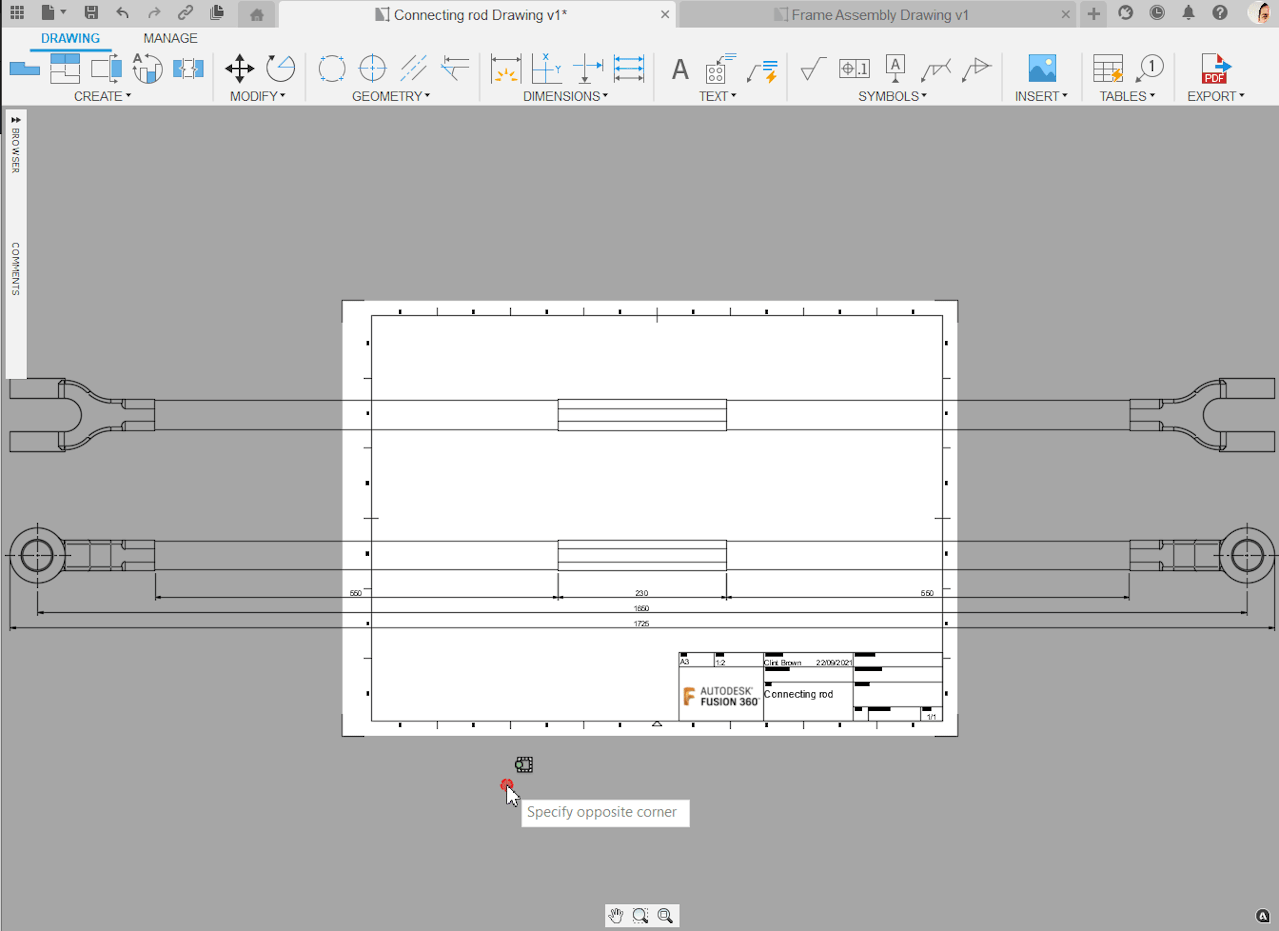
Task: Click the 'Connecting rod' title block text
Action: click(x=798, y=694)
